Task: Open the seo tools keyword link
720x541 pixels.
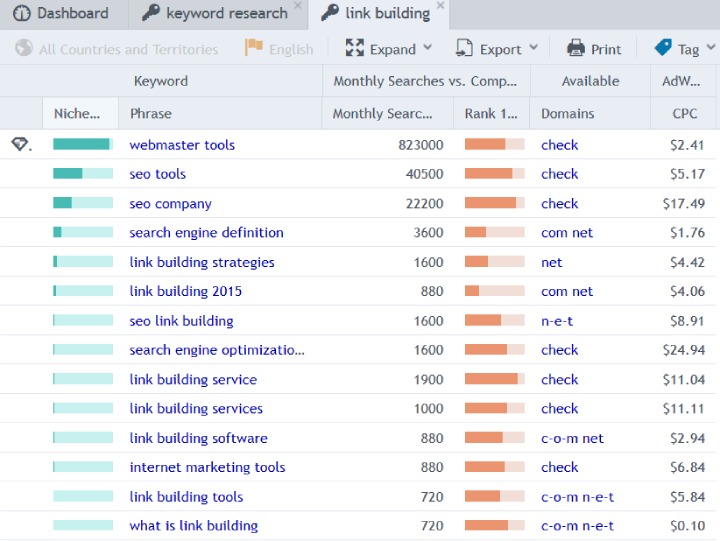Action: coord(158,174)
